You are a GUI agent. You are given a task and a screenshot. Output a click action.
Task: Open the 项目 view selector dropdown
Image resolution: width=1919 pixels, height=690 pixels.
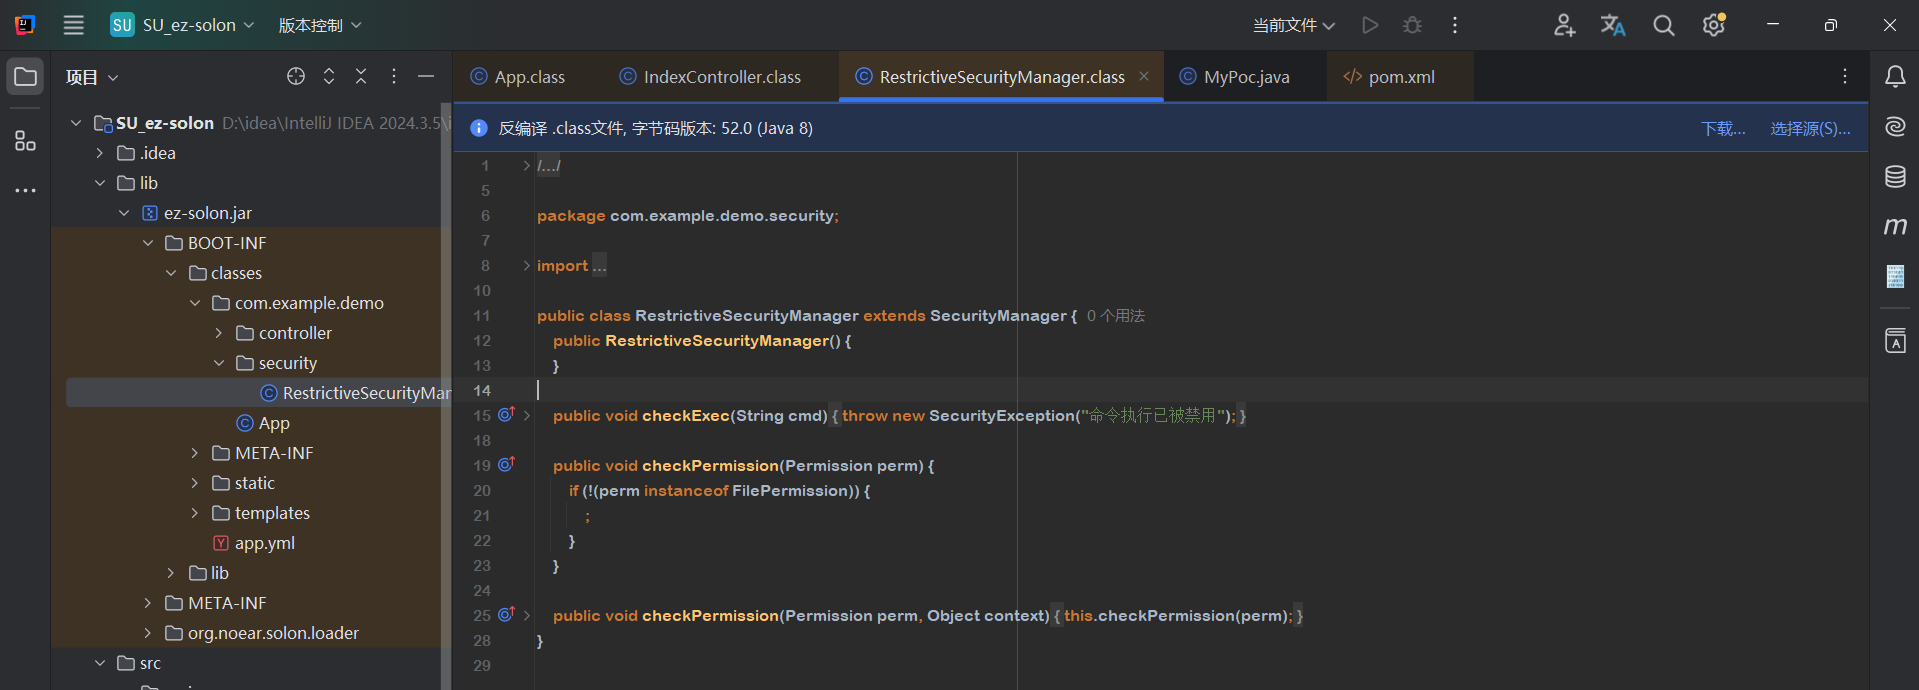92,77
